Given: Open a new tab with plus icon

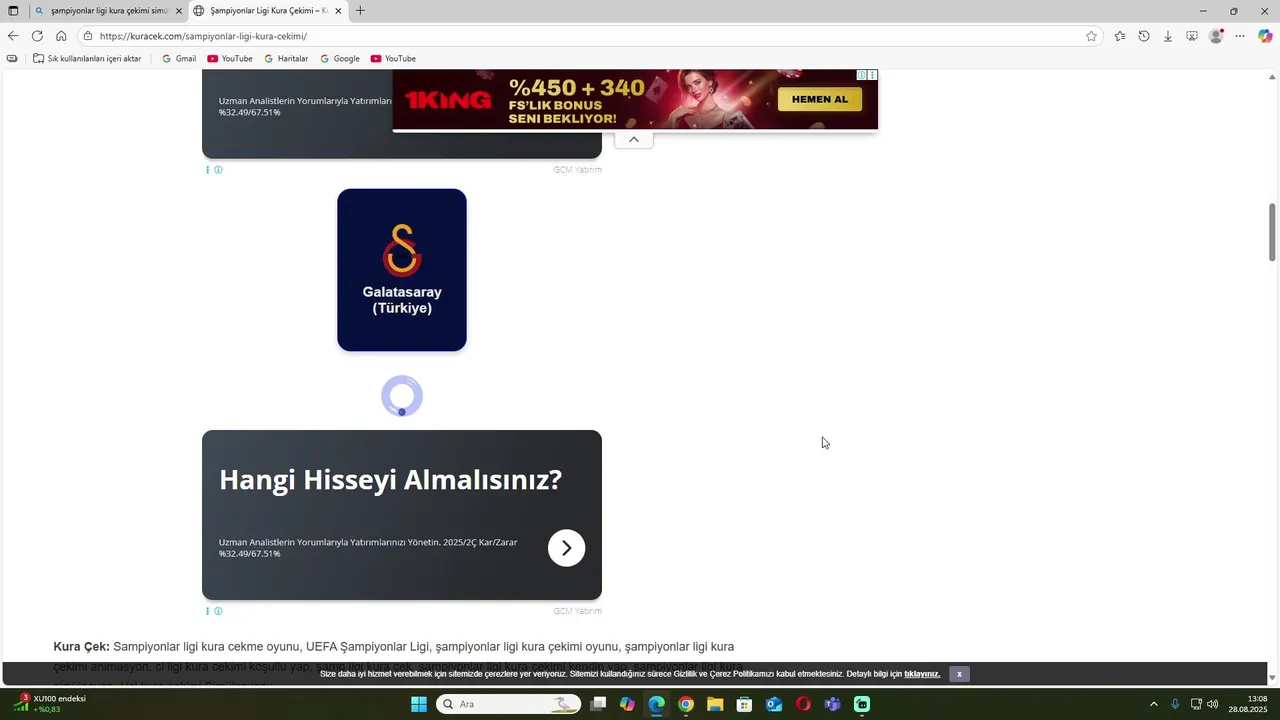Looking at the screenshot, I should click(360, 11).
